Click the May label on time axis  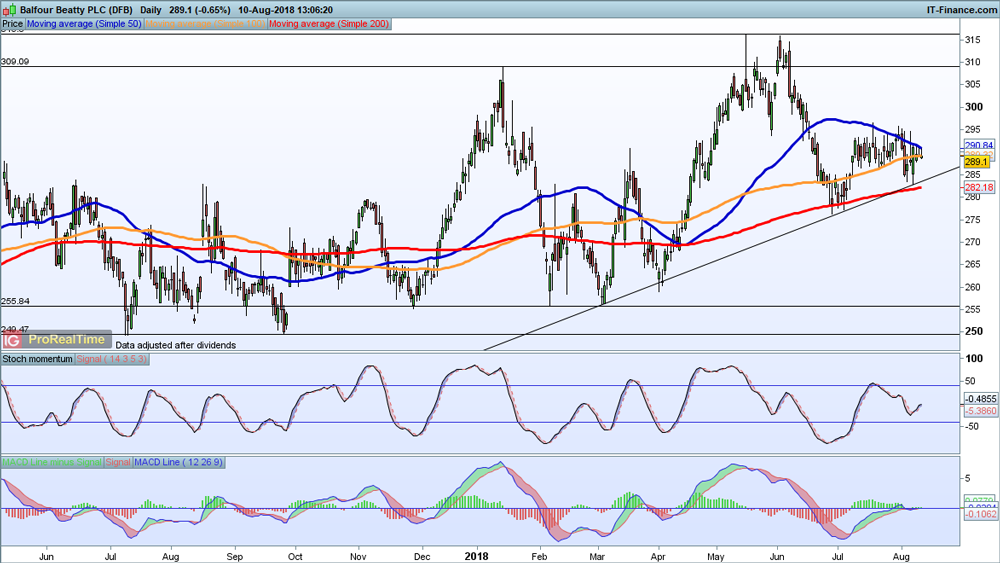(716, 557)
